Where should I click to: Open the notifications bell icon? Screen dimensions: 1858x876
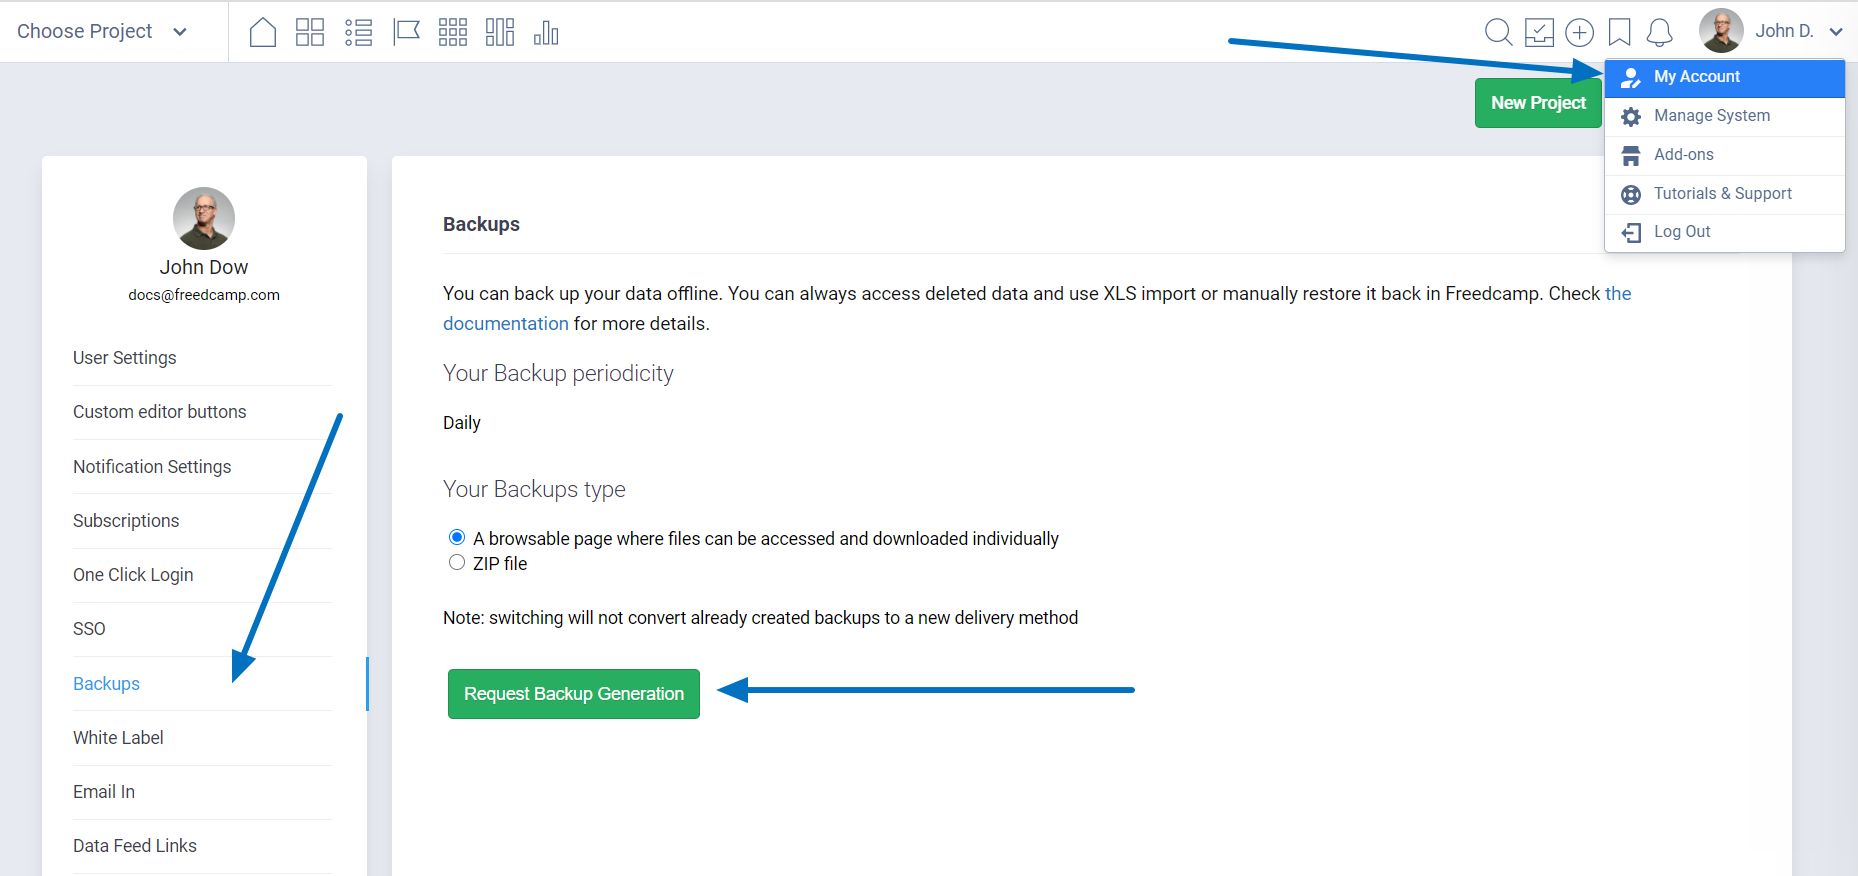tap(1659, 32)
